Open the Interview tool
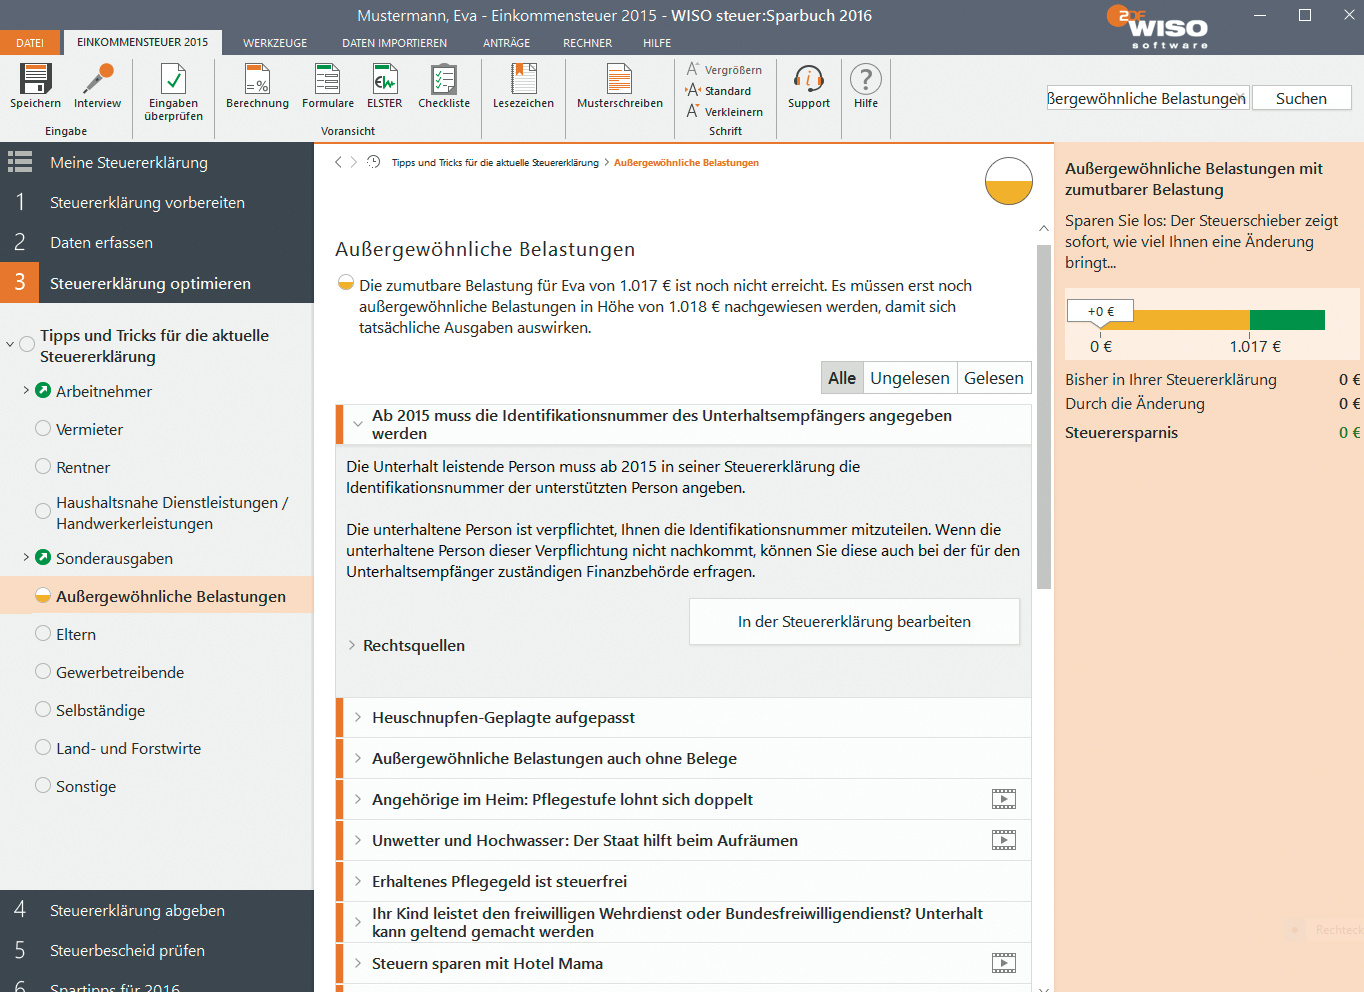The width and height of the screenshot is (1364, 992). (x=97, y=80)
